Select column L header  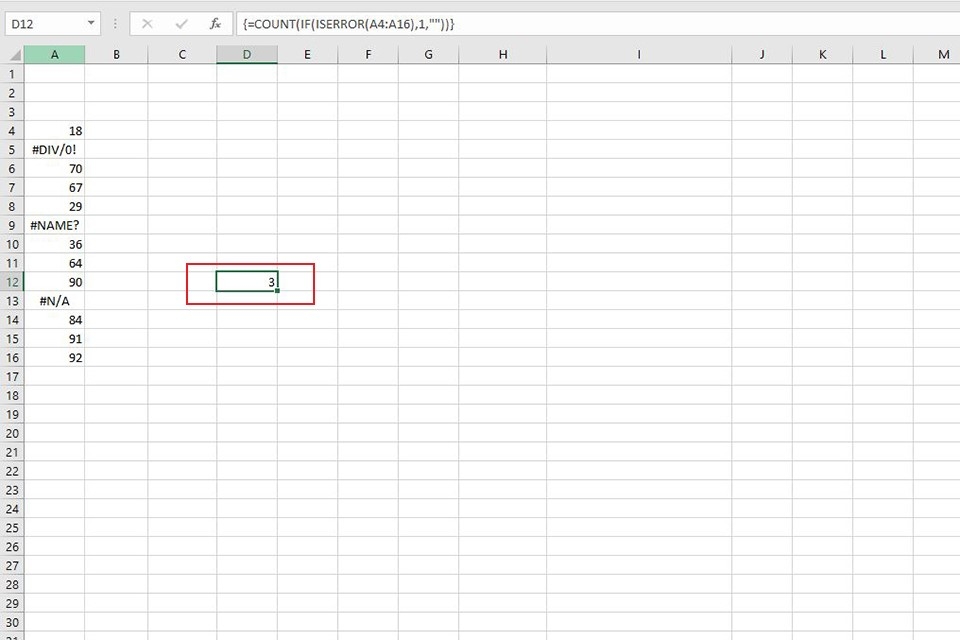pyautogui.click(x=883, y=55)
